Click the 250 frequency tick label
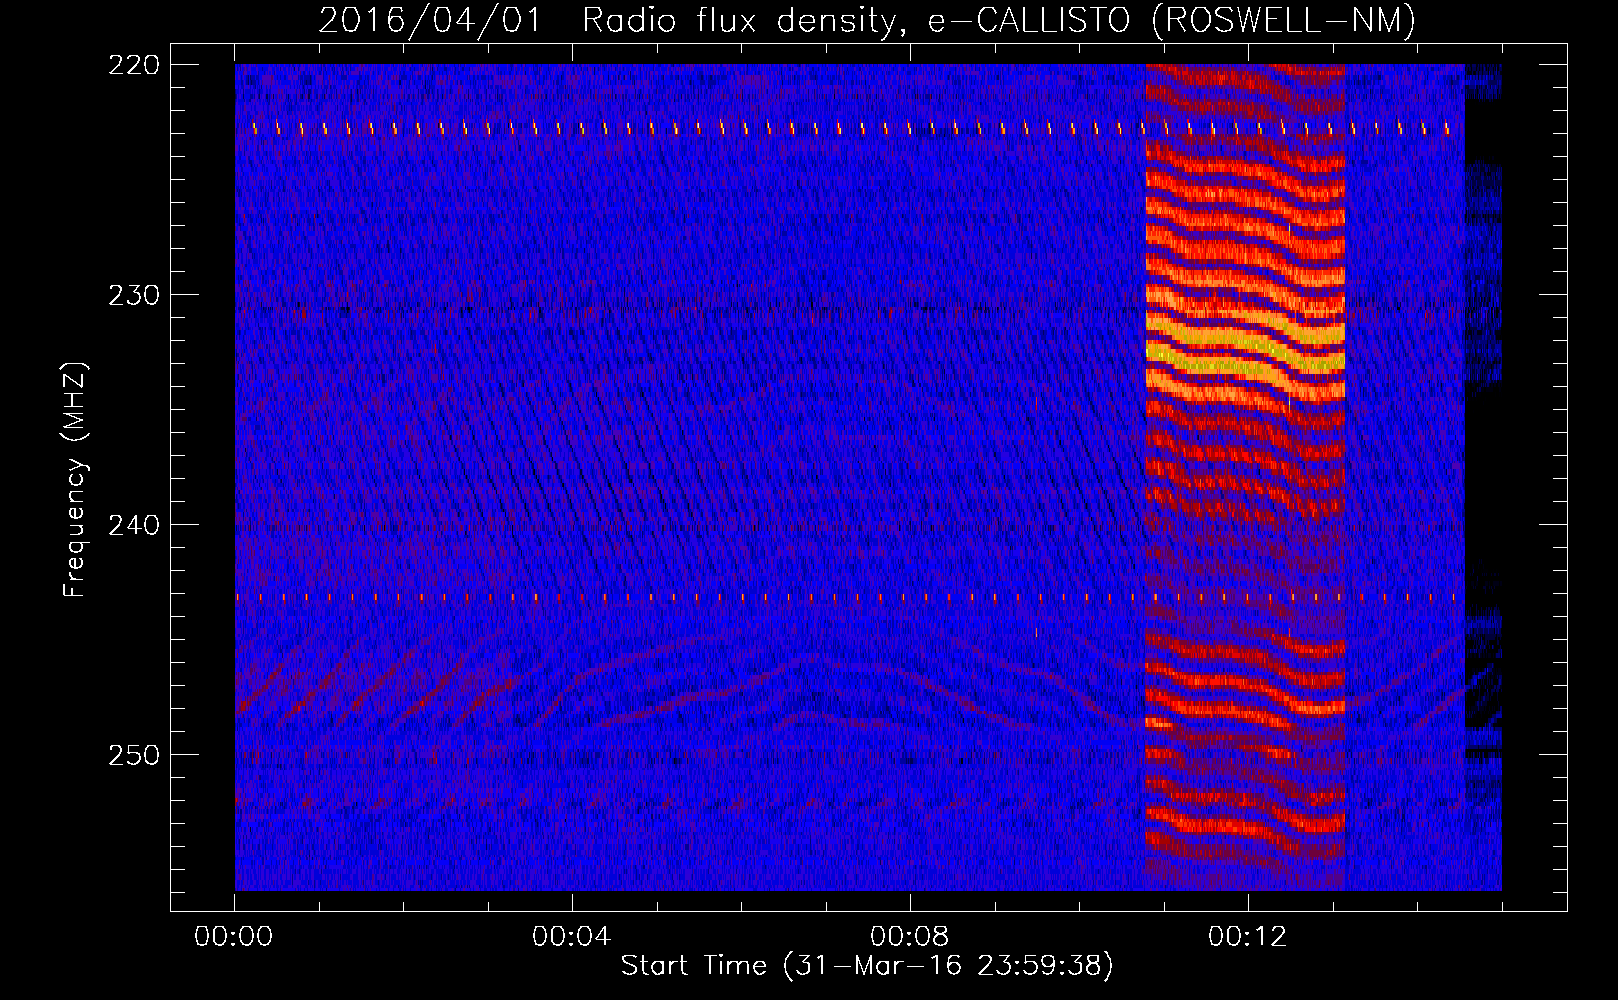The width and height of the screenshot is (1618, 1000). click(x=134, y=755)
